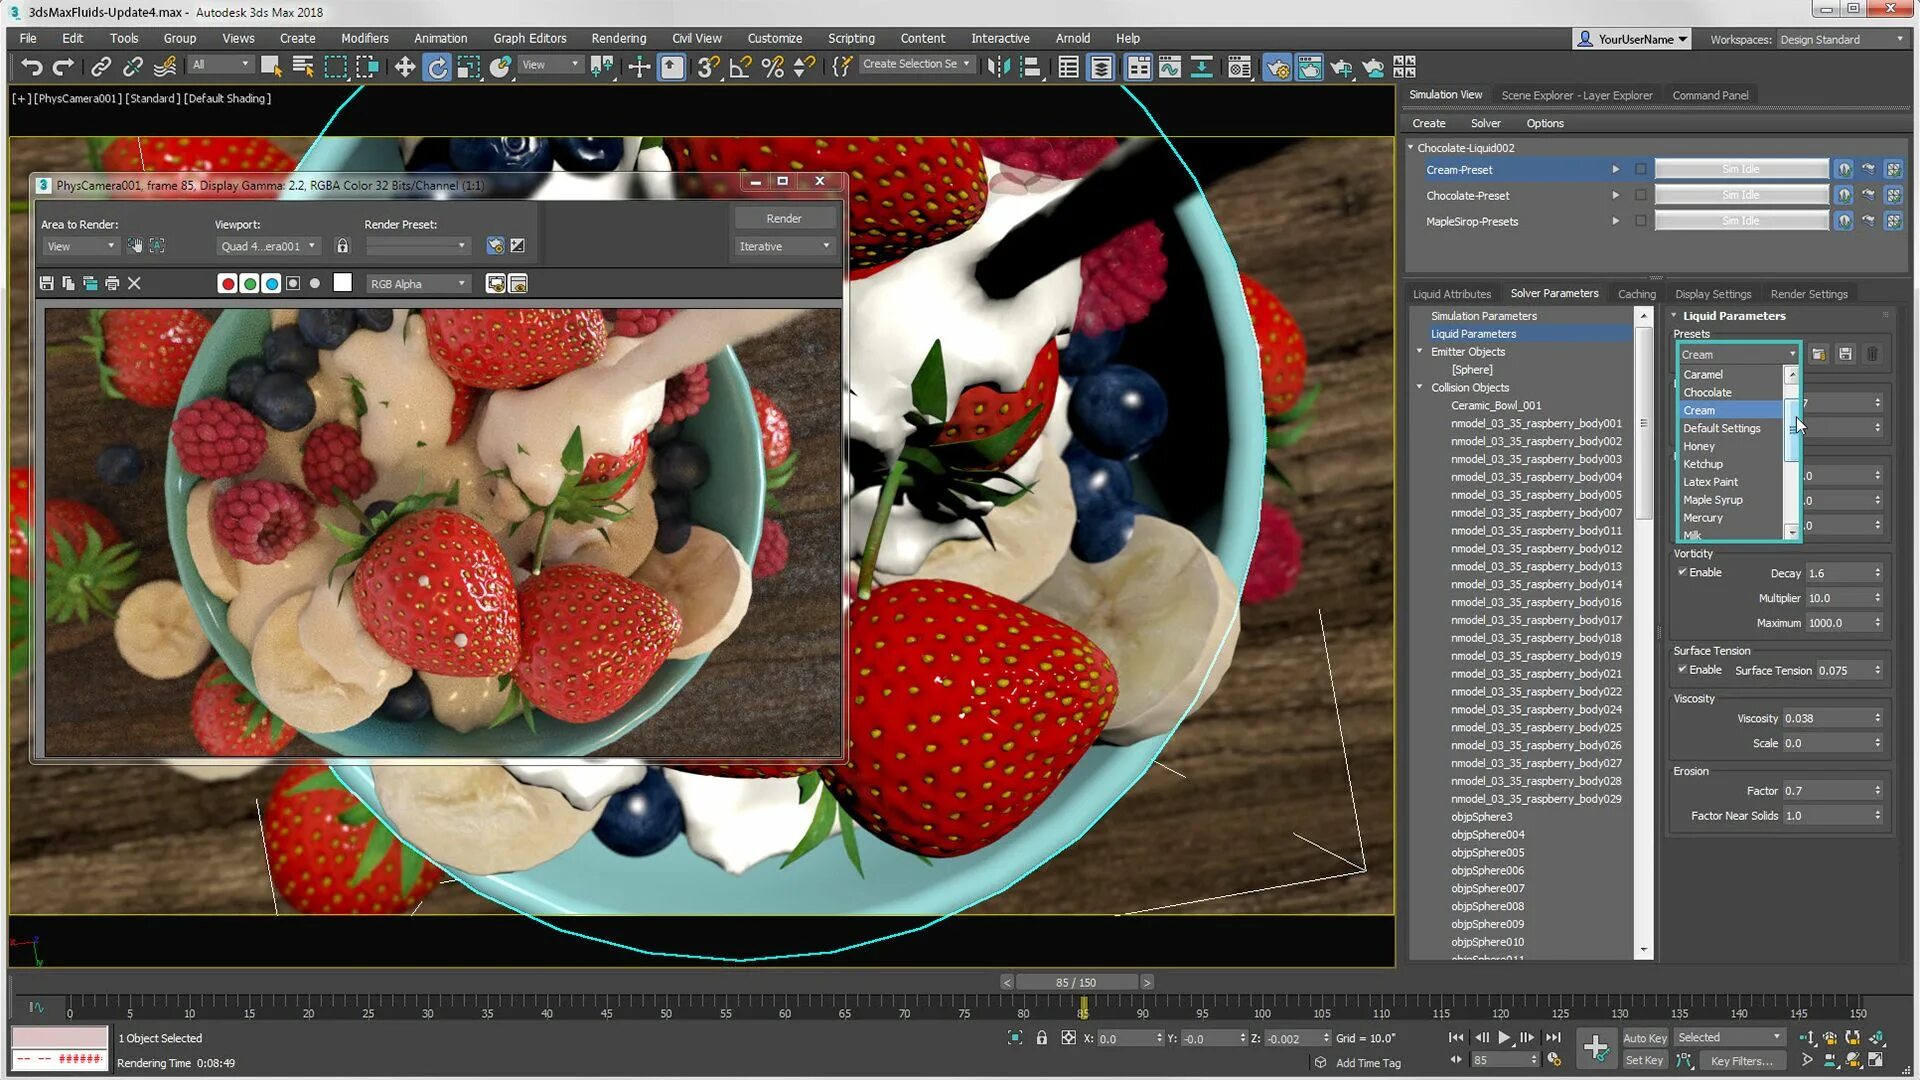Image resolution: width=1920 pixels, height=1080 pixels.
Task: Select Honey from presets list
Action: [x=1699, y=446]
